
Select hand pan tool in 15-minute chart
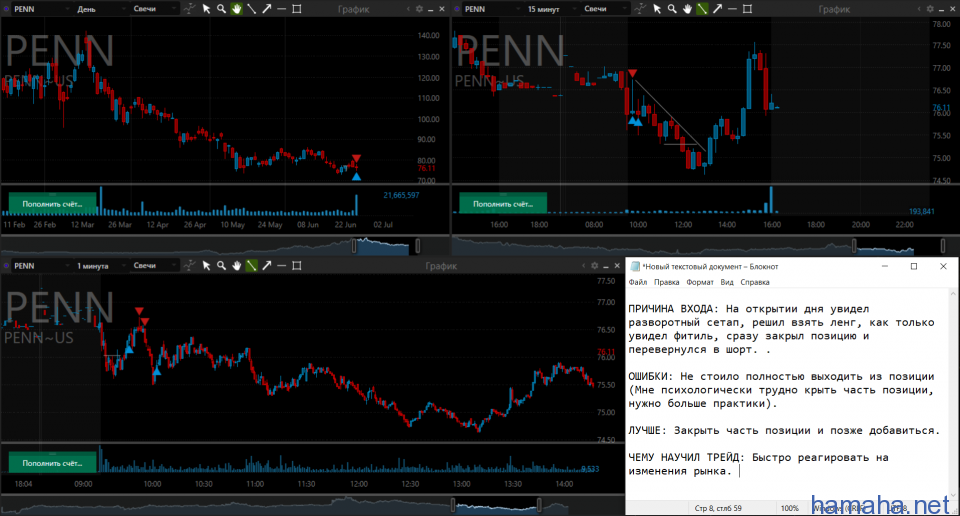coord(687,9)
